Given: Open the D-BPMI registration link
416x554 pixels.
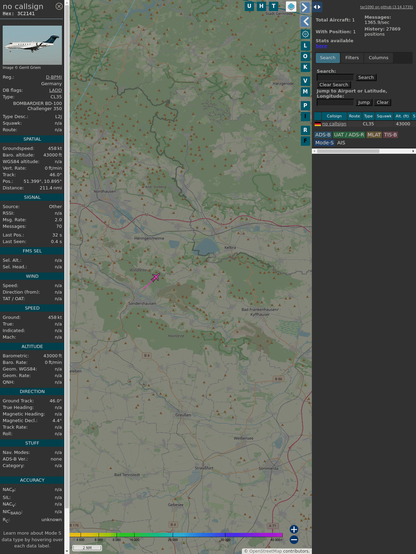Looking at the screenshot, I should [54, 77].
